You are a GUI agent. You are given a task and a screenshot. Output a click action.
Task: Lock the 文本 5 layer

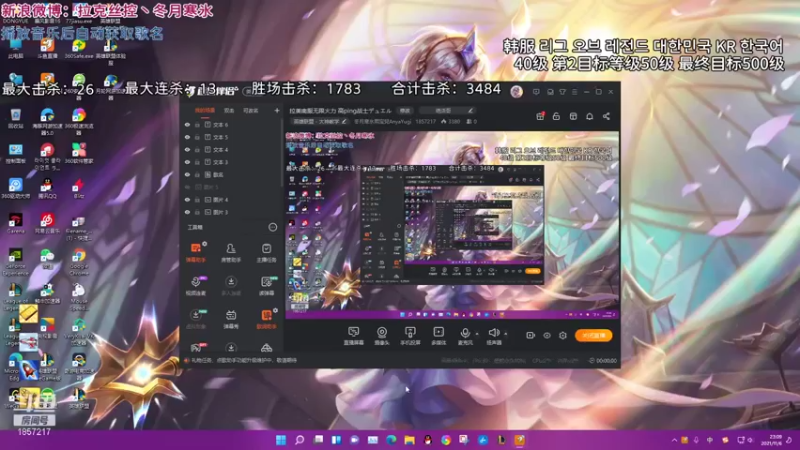(197, 137)
